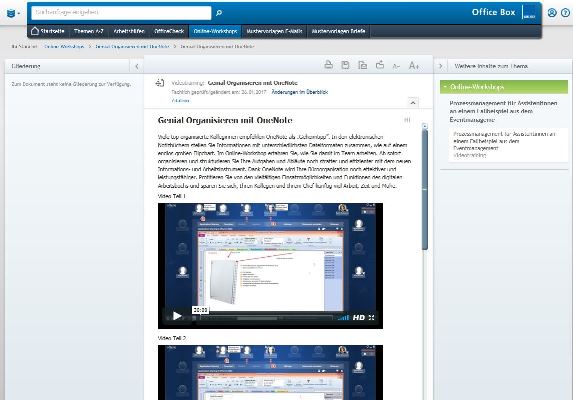The width and height of the screenshot is (573, 400).
Task: Click the second breadcrumb Genial Organisieren mit OneNote
Action: pos(132,46)
